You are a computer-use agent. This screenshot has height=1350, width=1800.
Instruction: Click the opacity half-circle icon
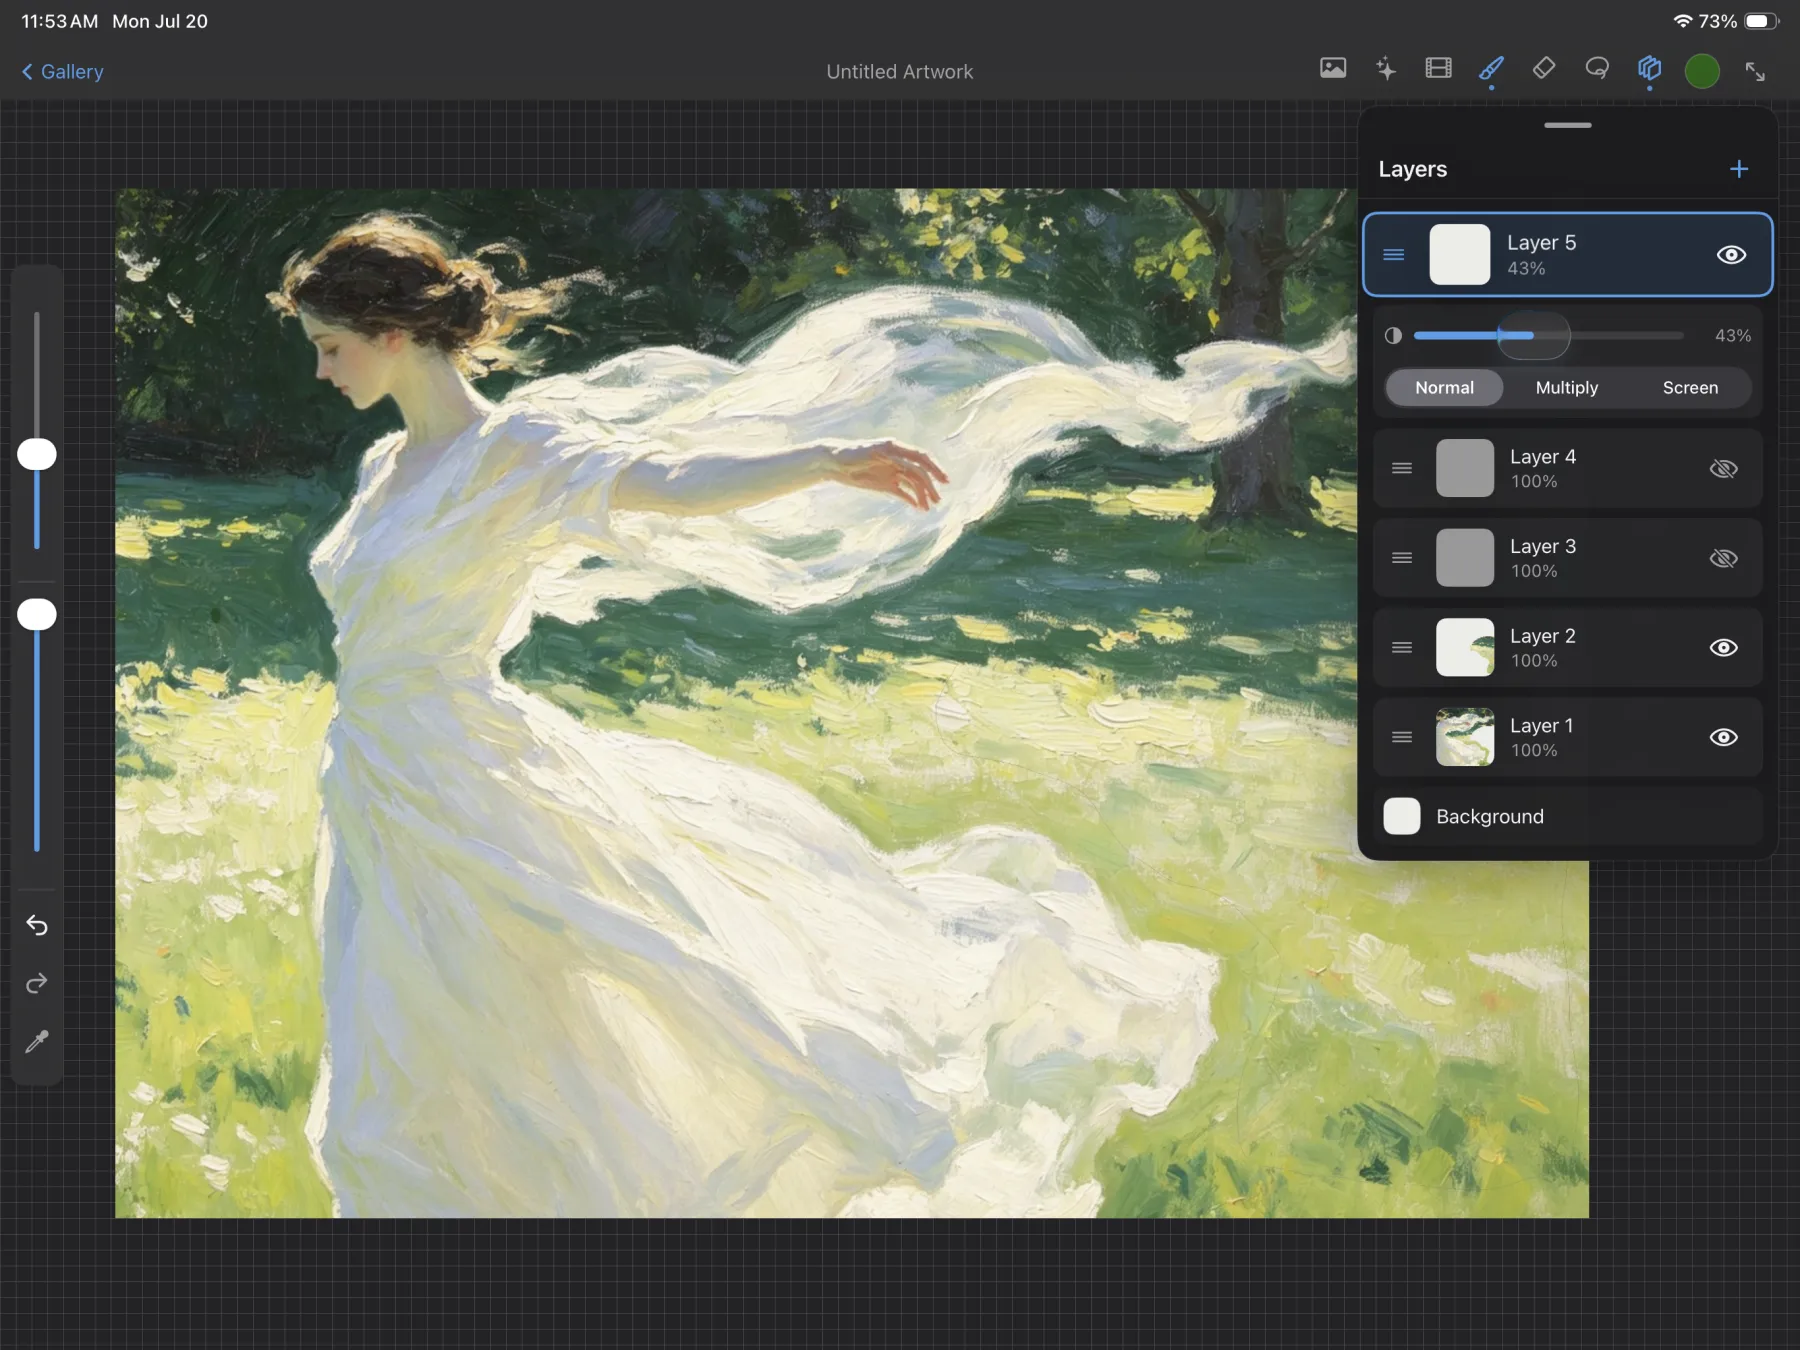coord(1393,336)
